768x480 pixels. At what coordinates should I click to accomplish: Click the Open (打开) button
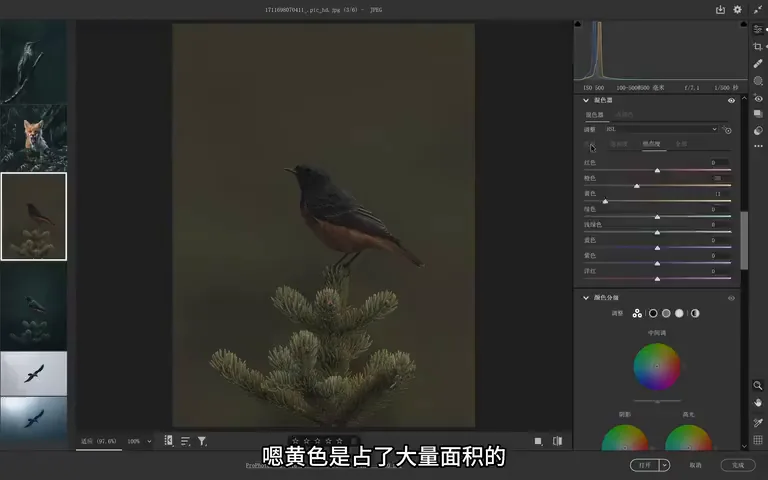(645, 465)
